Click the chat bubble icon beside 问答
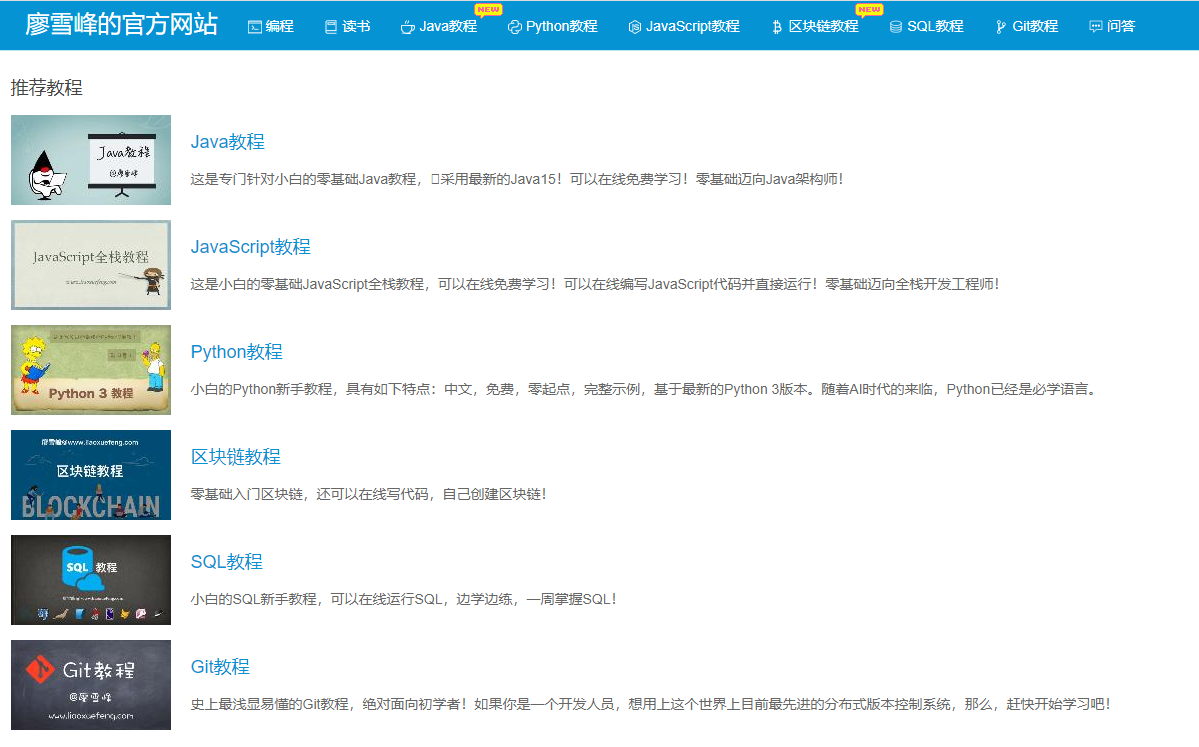Screen dimensions: 1199x747 coord(1092,26)
